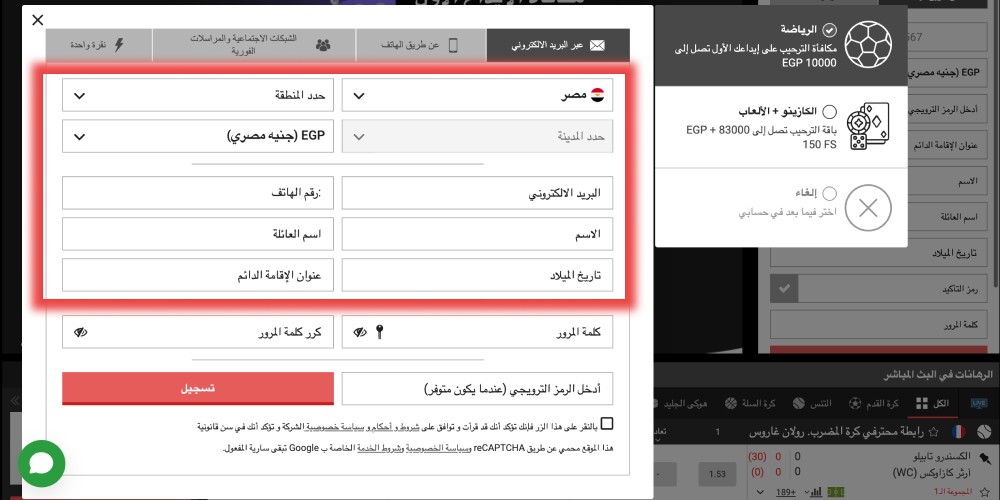Click the casino cards and dice icon

(x=867, y=126)
